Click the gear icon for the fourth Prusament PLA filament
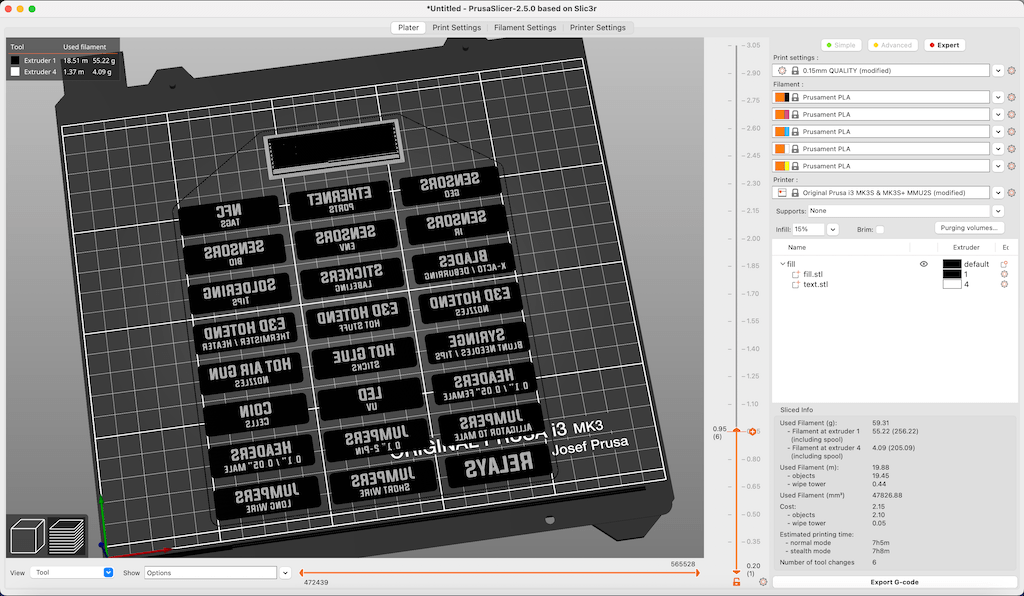Screen dimensions: 1024x596 coord(1012,149)
